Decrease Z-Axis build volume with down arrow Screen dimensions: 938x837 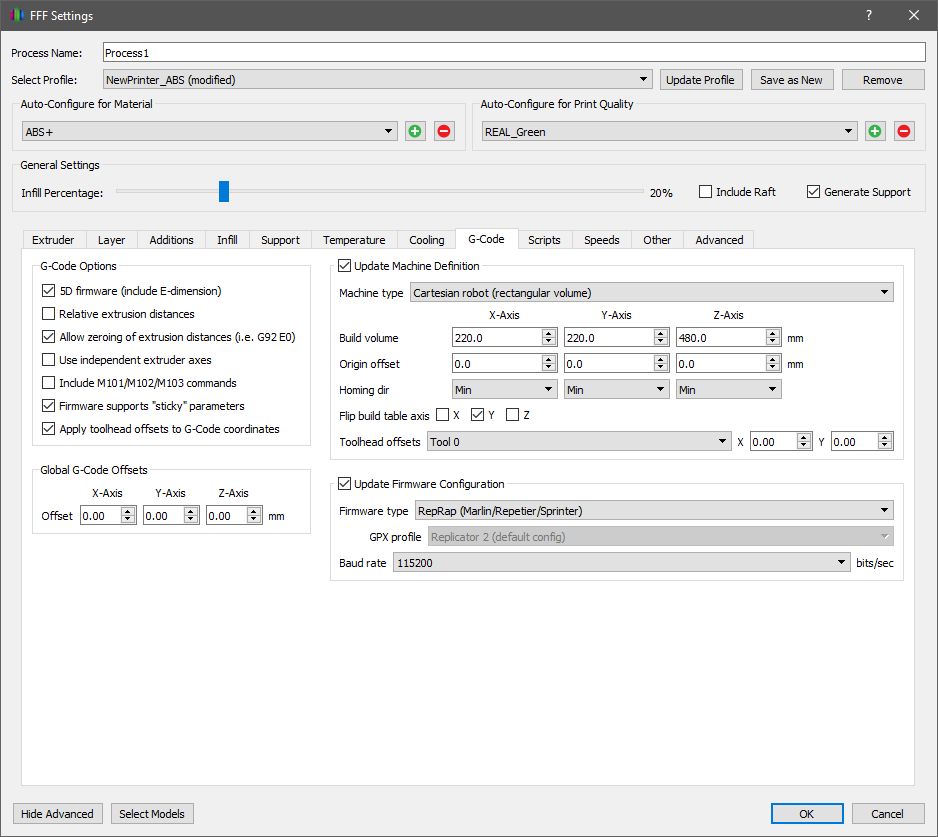pos(772,343)
